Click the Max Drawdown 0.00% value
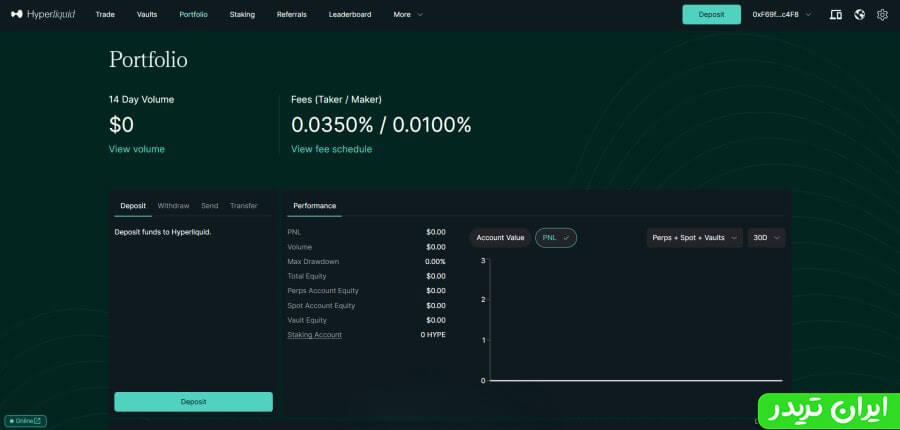Screen dimensions: 900x430 435,261
